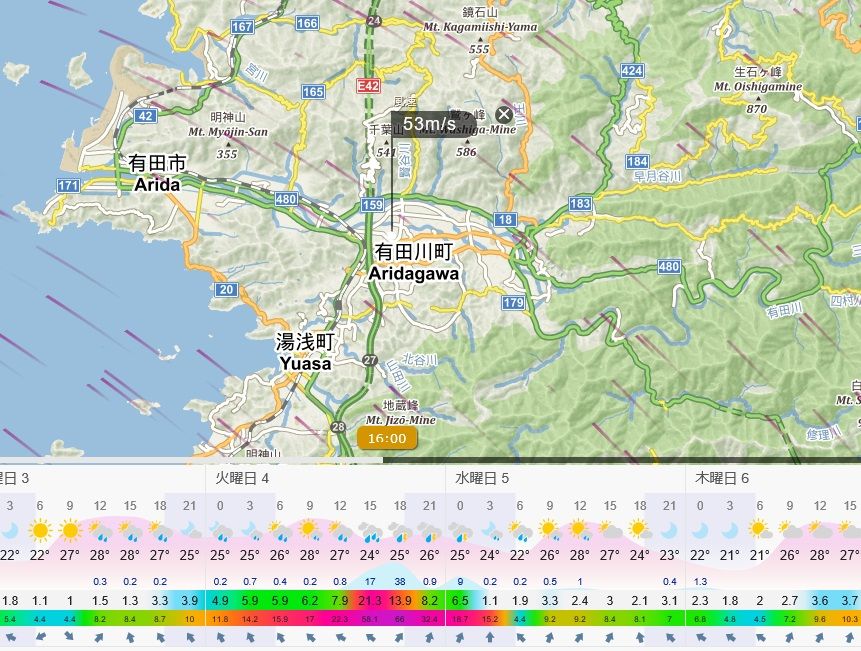Click the wind direction arrow under gust 66
This screenshot has width=861, height=651.
pyautogui.click(x=400, y=638)
